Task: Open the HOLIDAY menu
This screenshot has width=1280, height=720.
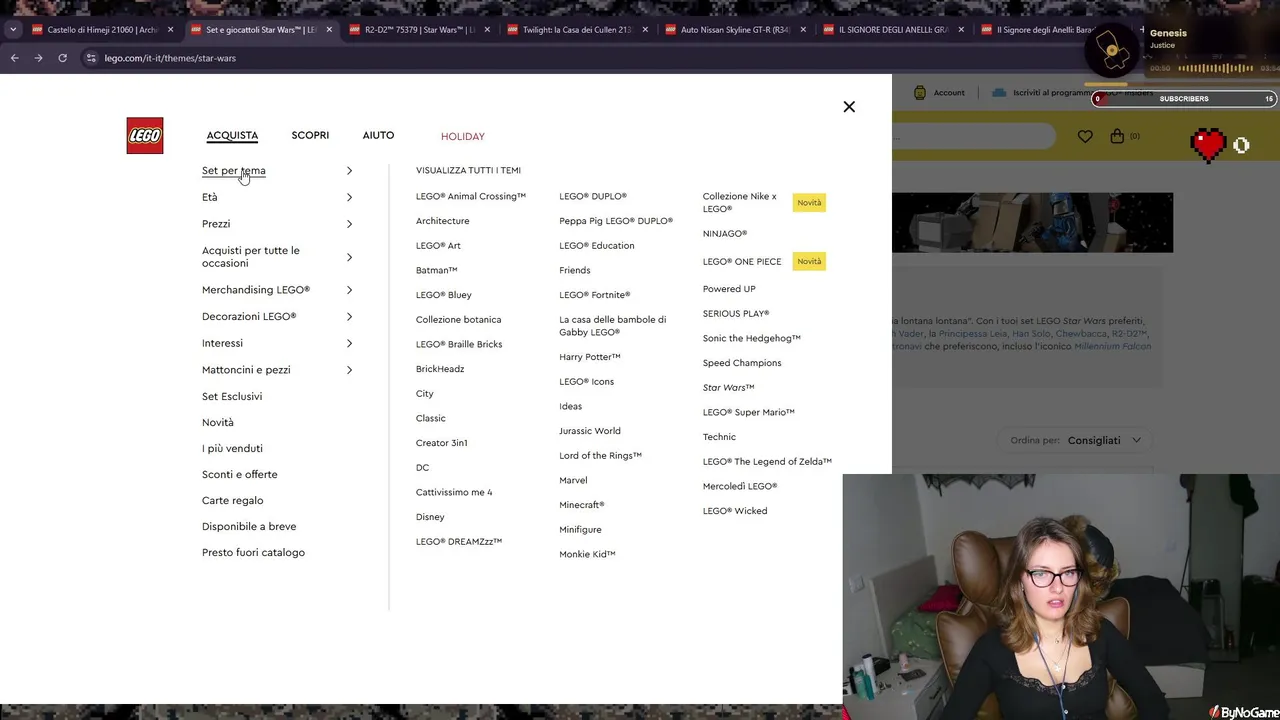Action: coord(462,136)
